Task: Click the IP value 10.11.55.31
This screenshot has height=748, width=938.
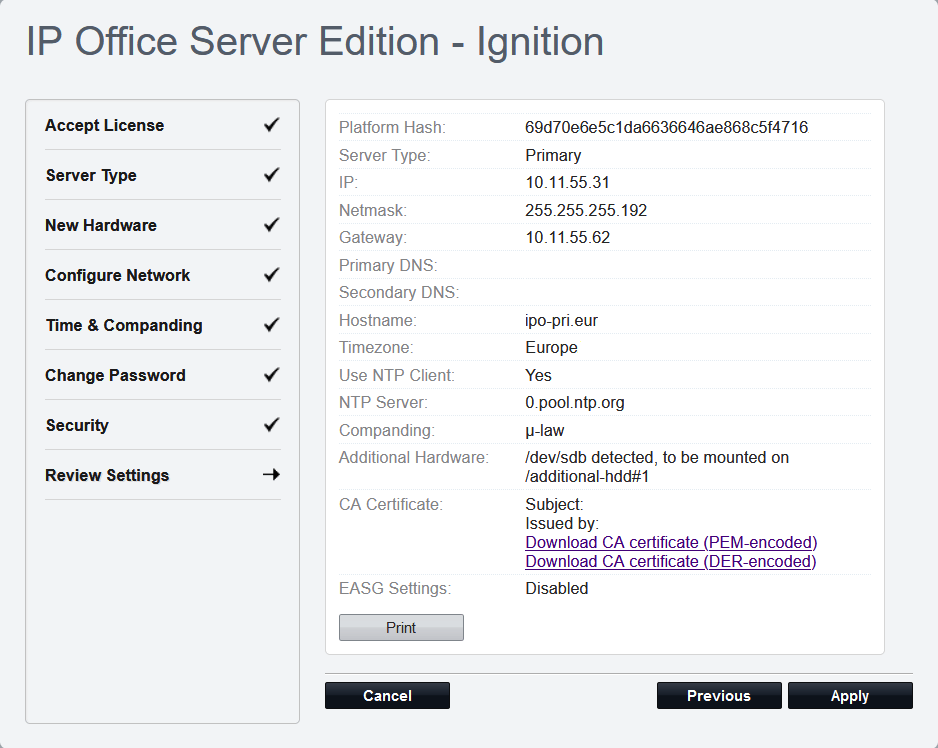Action: [x=567, y=183]
